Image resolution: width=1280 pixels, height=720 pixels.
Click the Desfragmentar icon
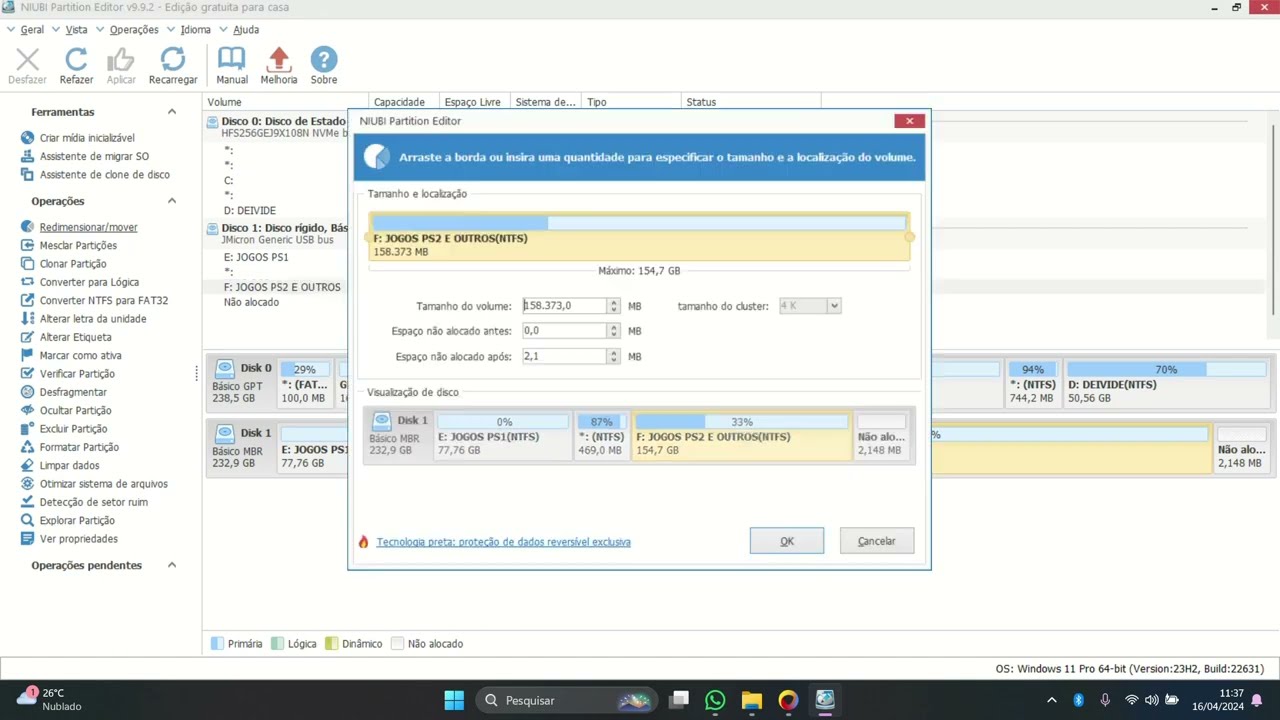(28, 392)
